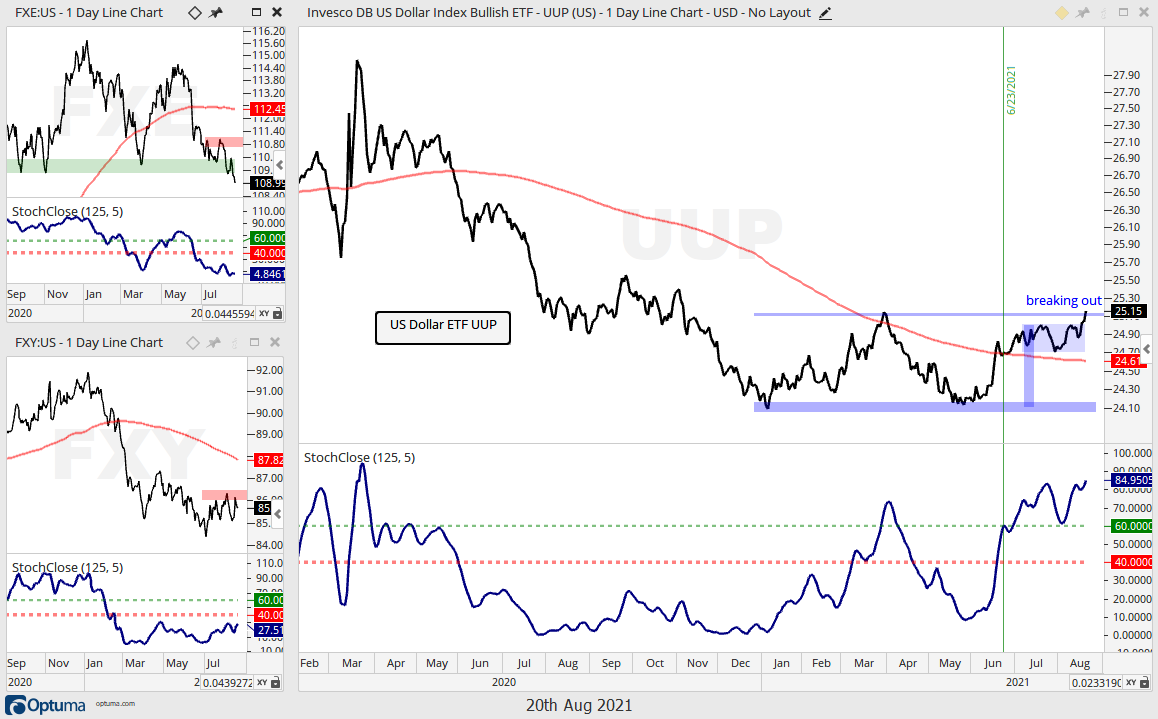Click the yellow diamond icon in UUP header
1158x719 pixels.
[1061, 13]
